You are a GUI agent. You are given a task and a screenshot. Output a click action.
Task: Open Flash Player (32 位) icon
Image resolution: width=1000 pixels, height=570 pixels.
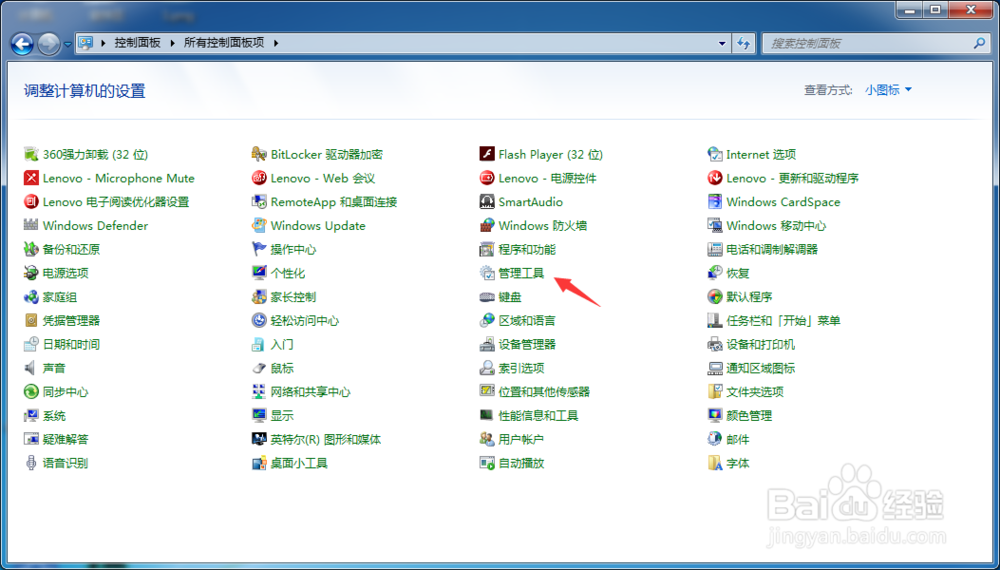click(x=487, y=154)
